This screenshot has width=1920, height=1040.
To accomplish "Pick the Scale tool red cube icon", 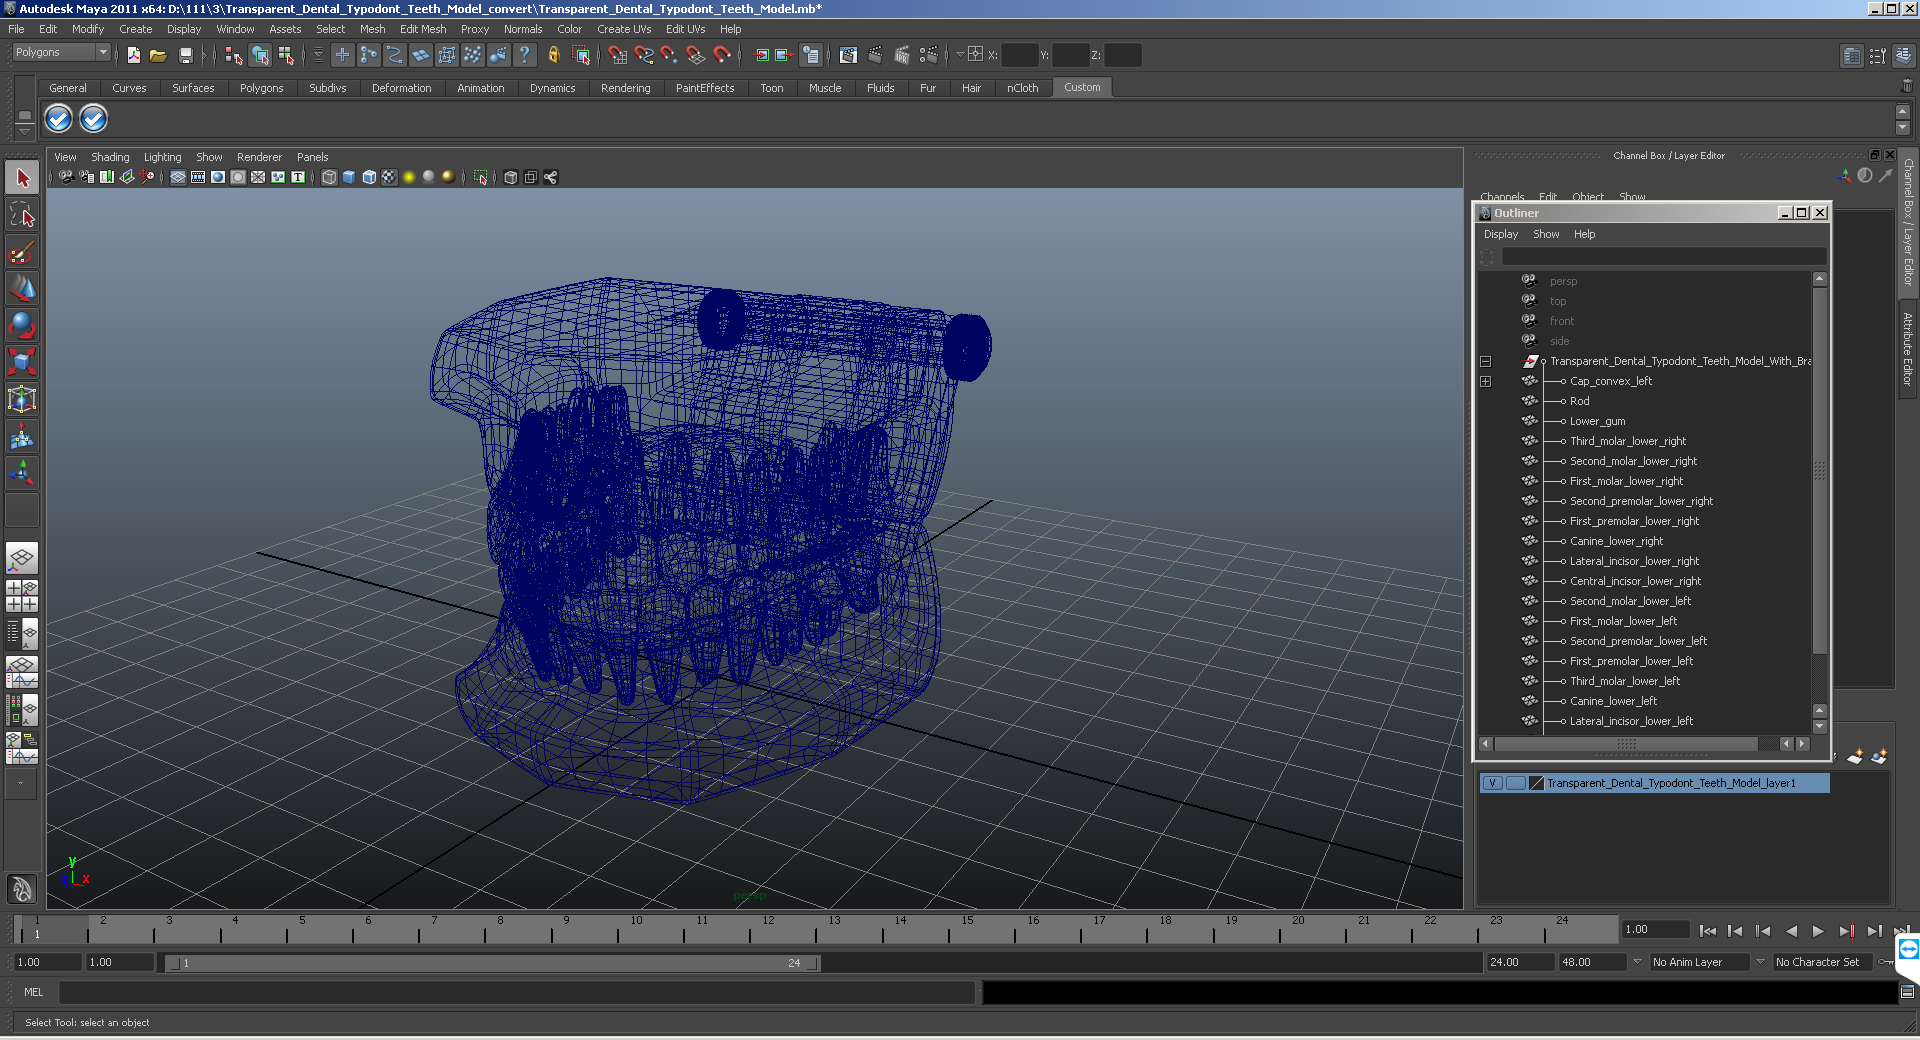I will point(22,361).
